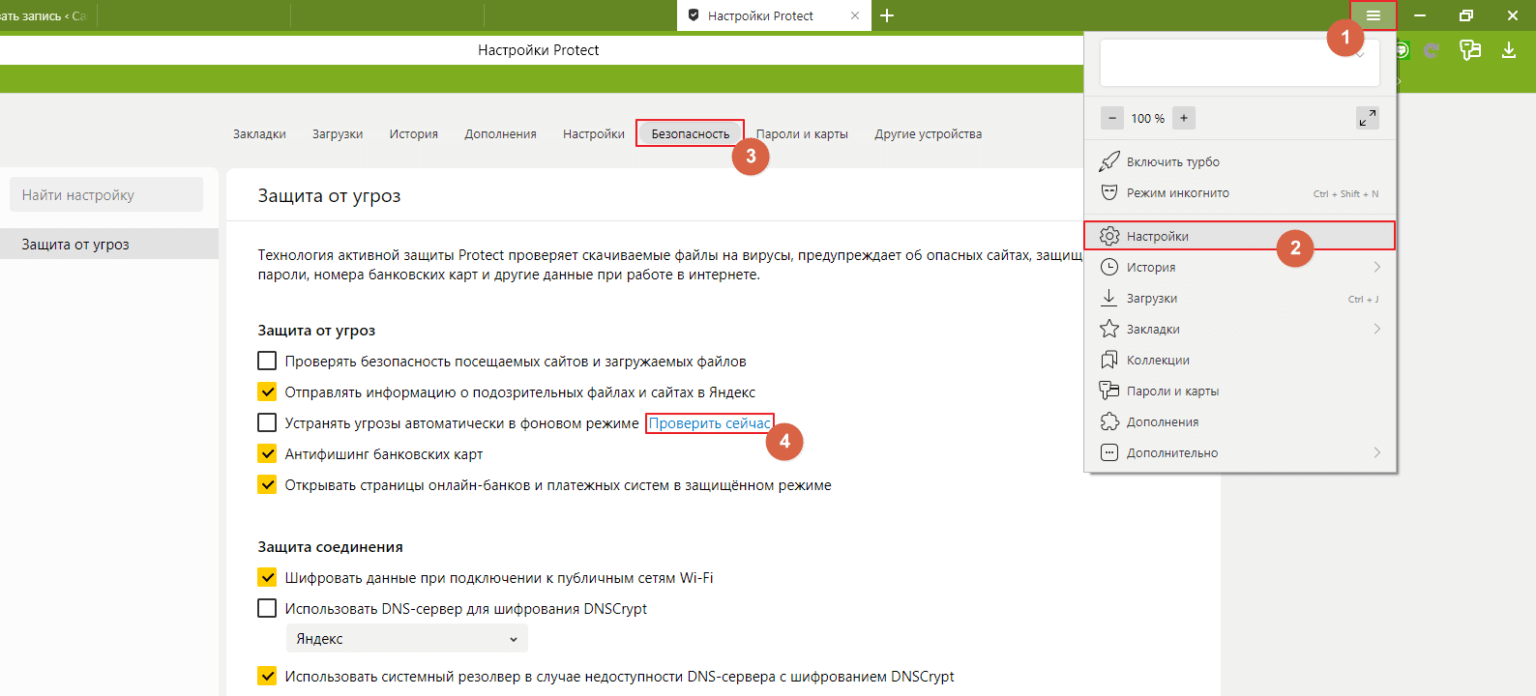Viewport: 1536px width, 696px height.
Task: Switch to История in the page navigation bar
Action: pyautogui.click(x=414, y=134)
